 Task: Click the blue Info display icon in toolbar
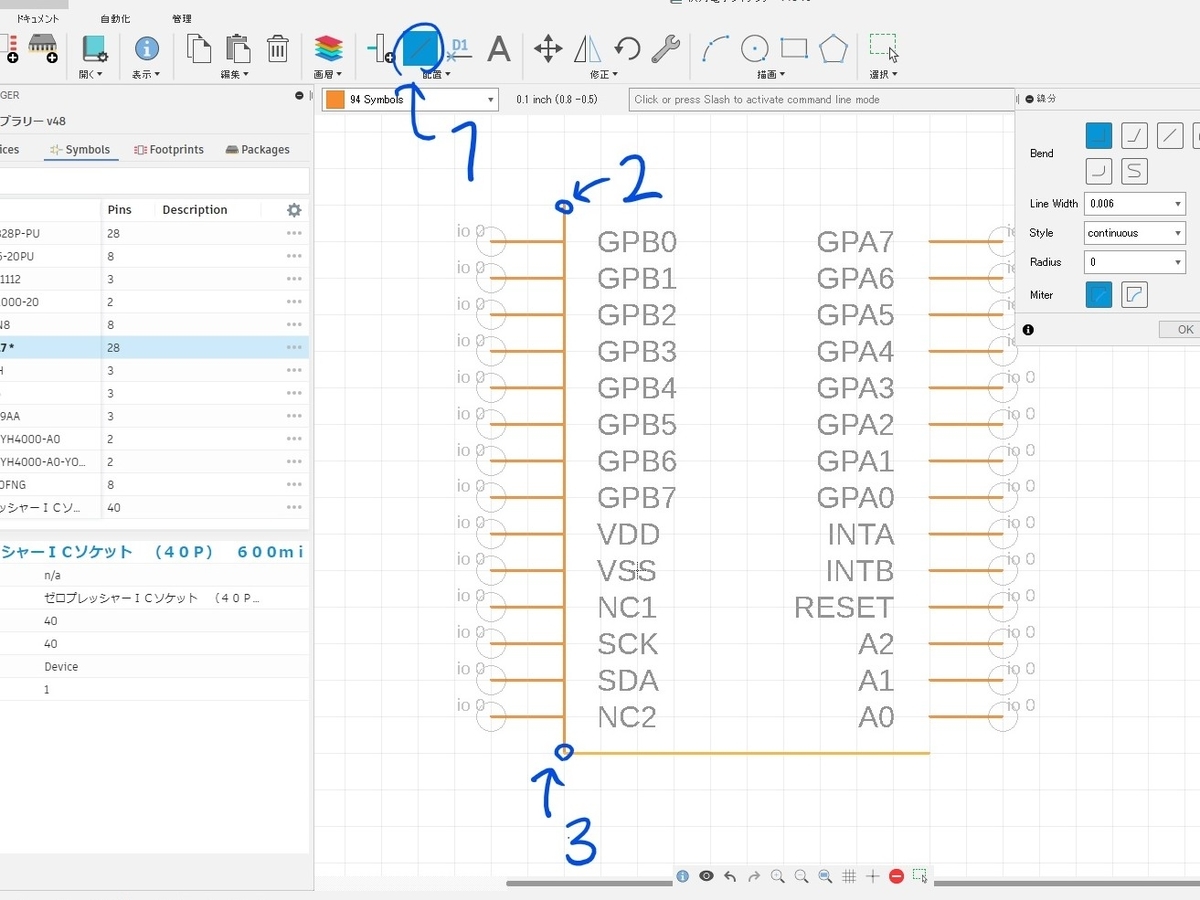(147, 48)
